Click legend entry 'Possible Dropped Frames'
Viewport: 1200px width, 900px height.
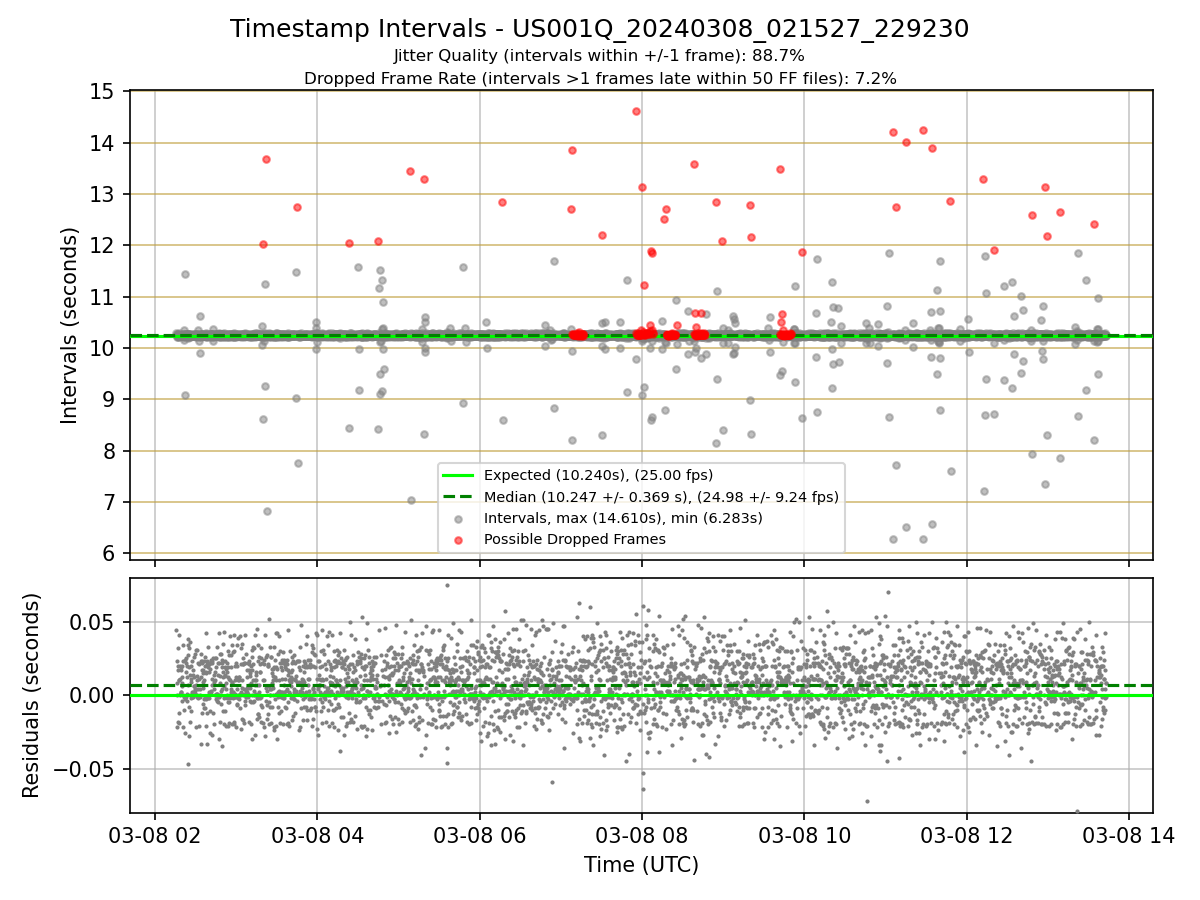[574, 539]
